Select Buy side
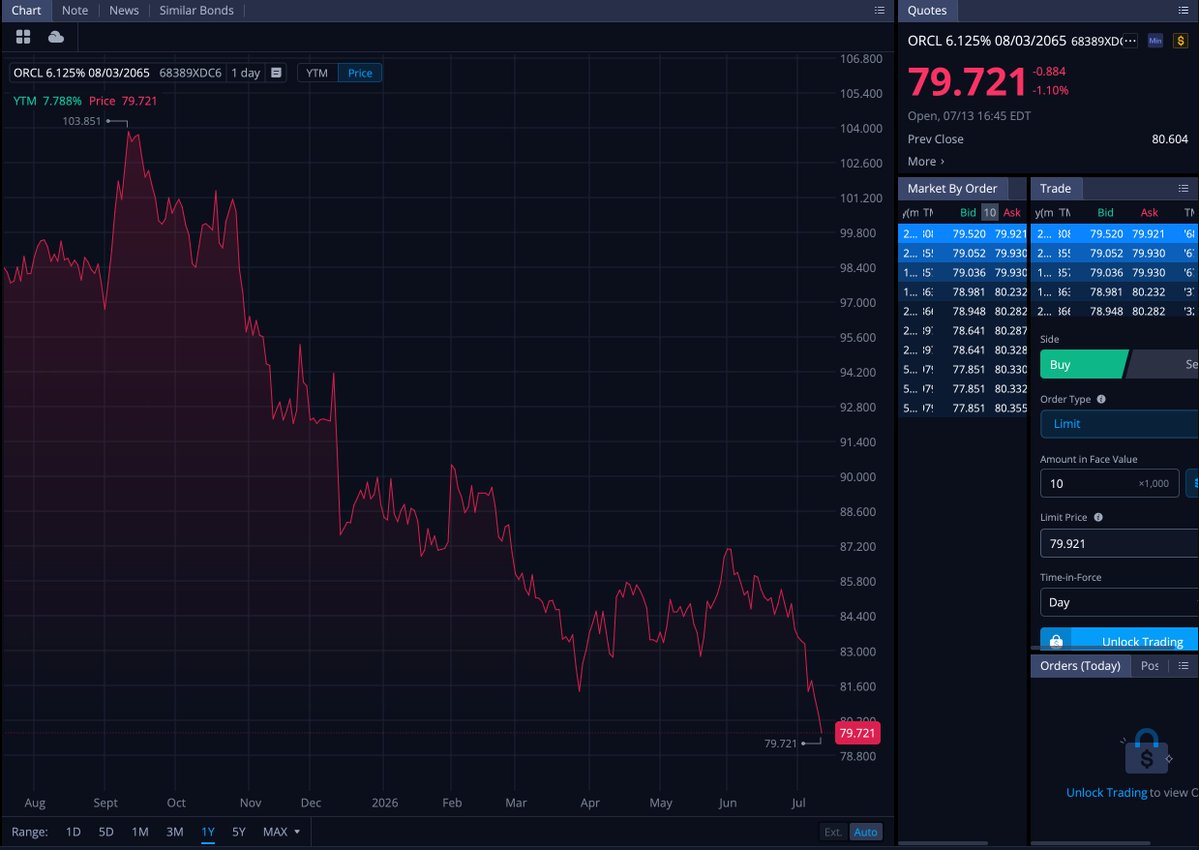Viewport: 1199px width, 850px height. [x=1084, y=365]
